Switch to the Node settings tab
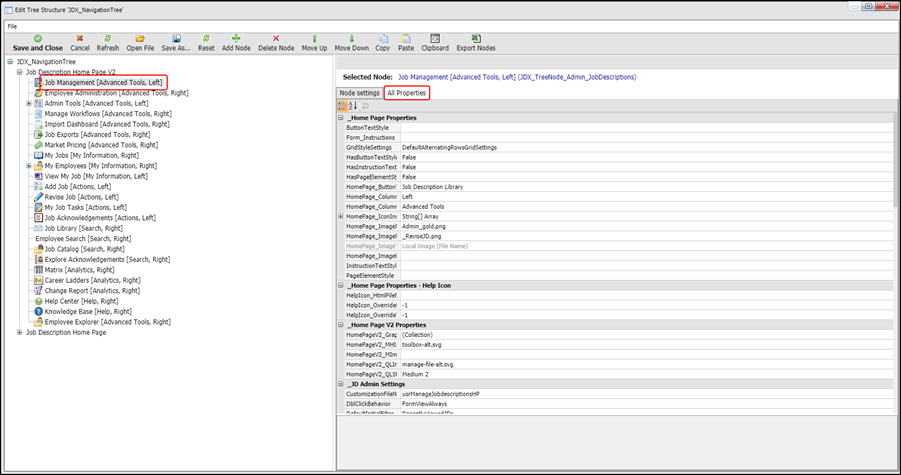Viewport: 901px width, 475px height. 359,92
